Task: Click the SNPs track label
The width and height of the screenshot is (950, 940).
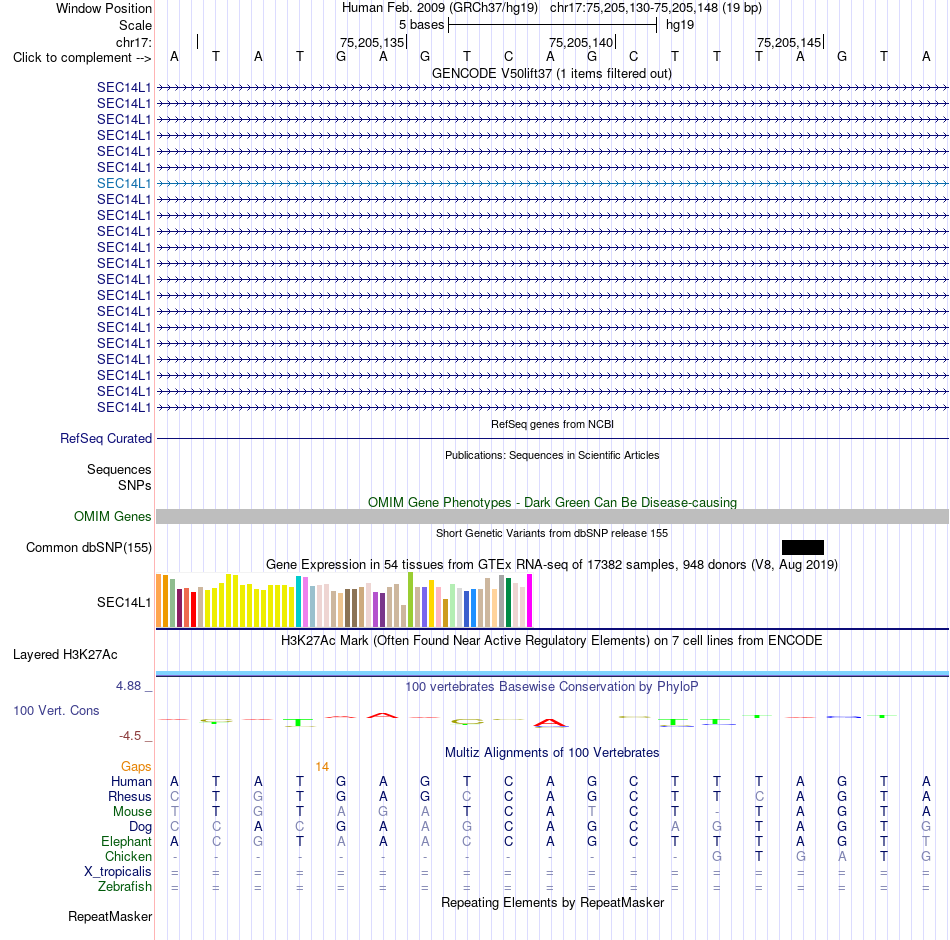Action: point(135,485)
